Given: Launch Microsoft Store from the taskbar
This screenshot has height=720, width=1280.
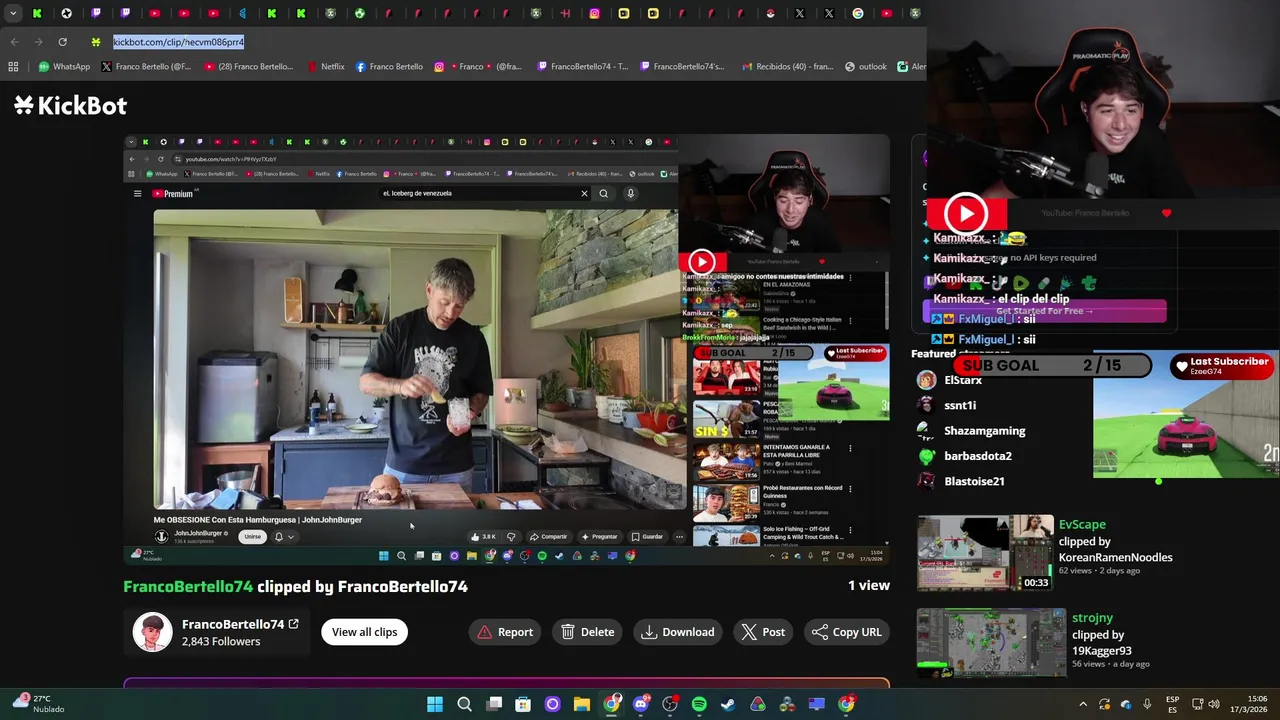Looking at the screenshot, I should click(523, 704).
